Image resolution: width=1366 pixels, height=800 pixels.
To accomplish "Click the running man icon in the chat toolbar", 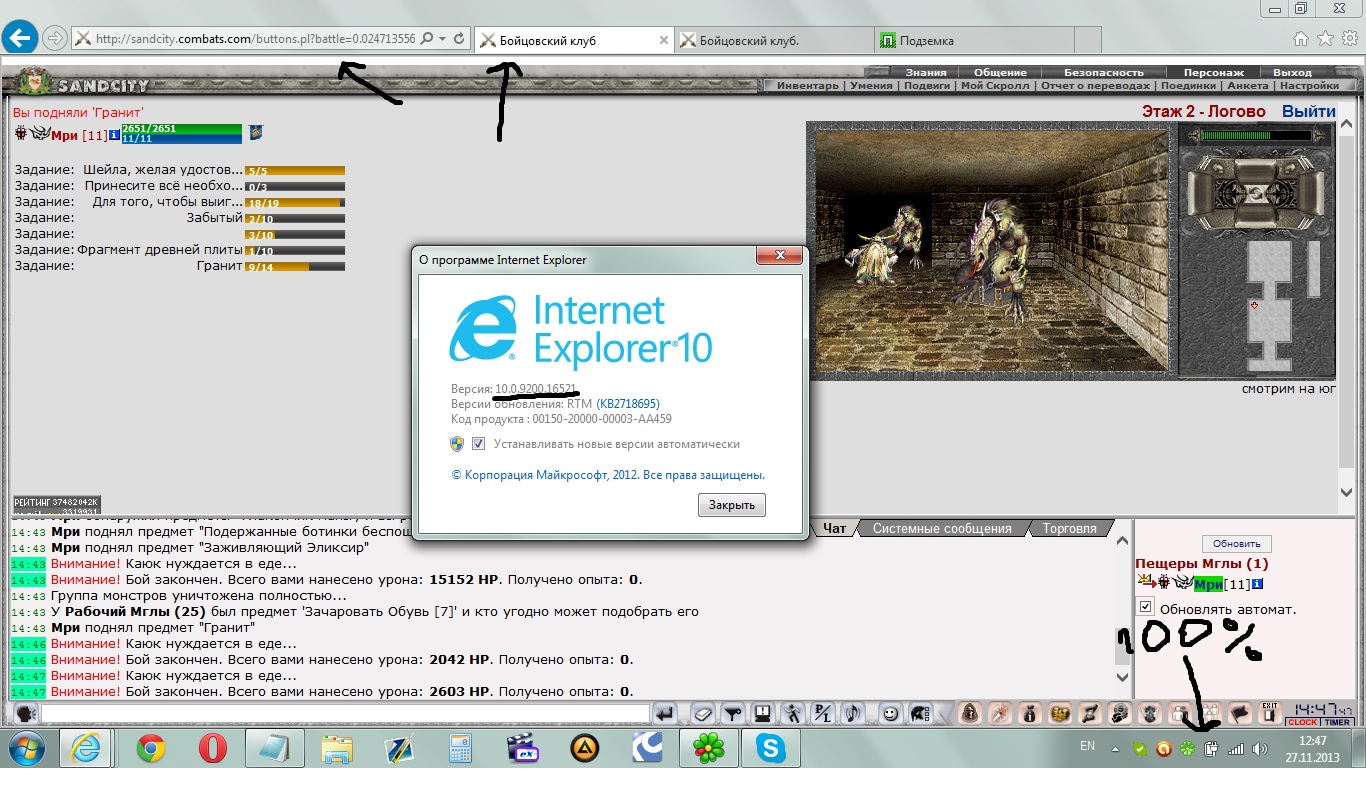I will [793, 714].
